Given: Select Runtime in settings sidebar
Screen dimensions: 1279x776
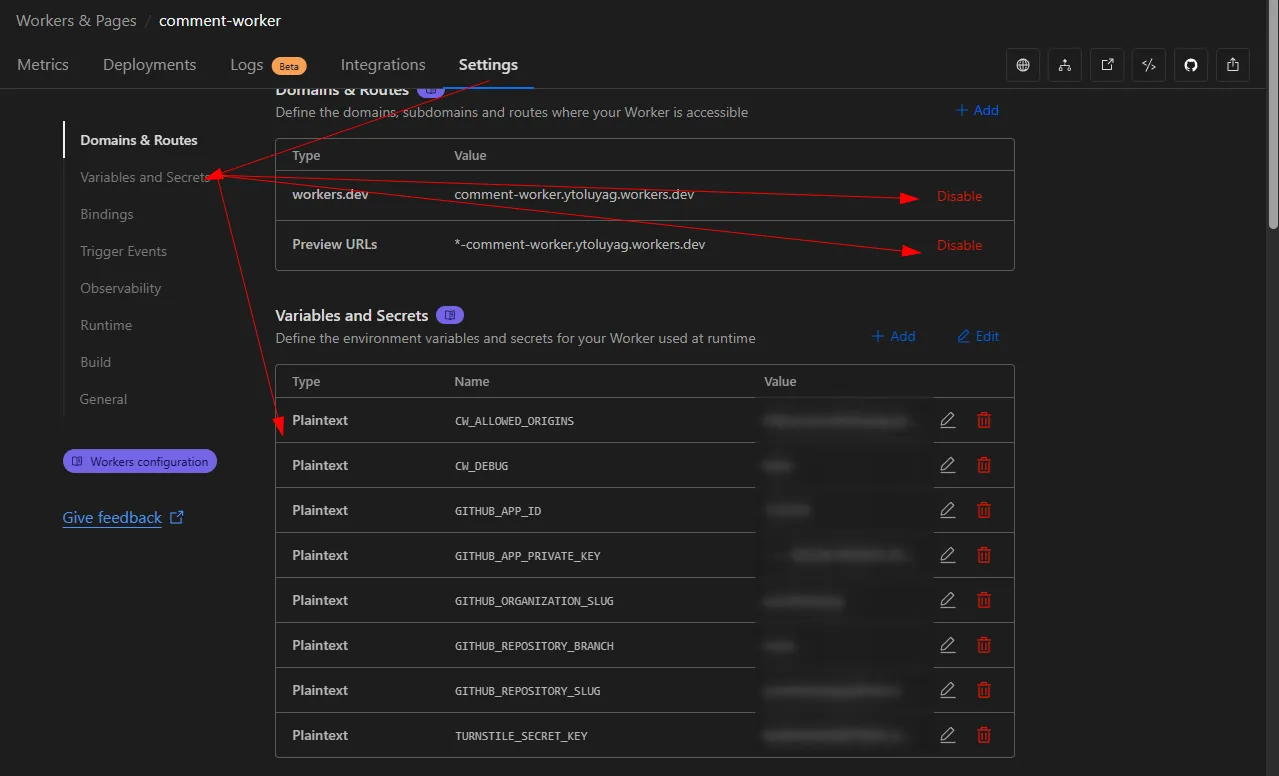Looking at the screenshot, I should tap(106, 325).
